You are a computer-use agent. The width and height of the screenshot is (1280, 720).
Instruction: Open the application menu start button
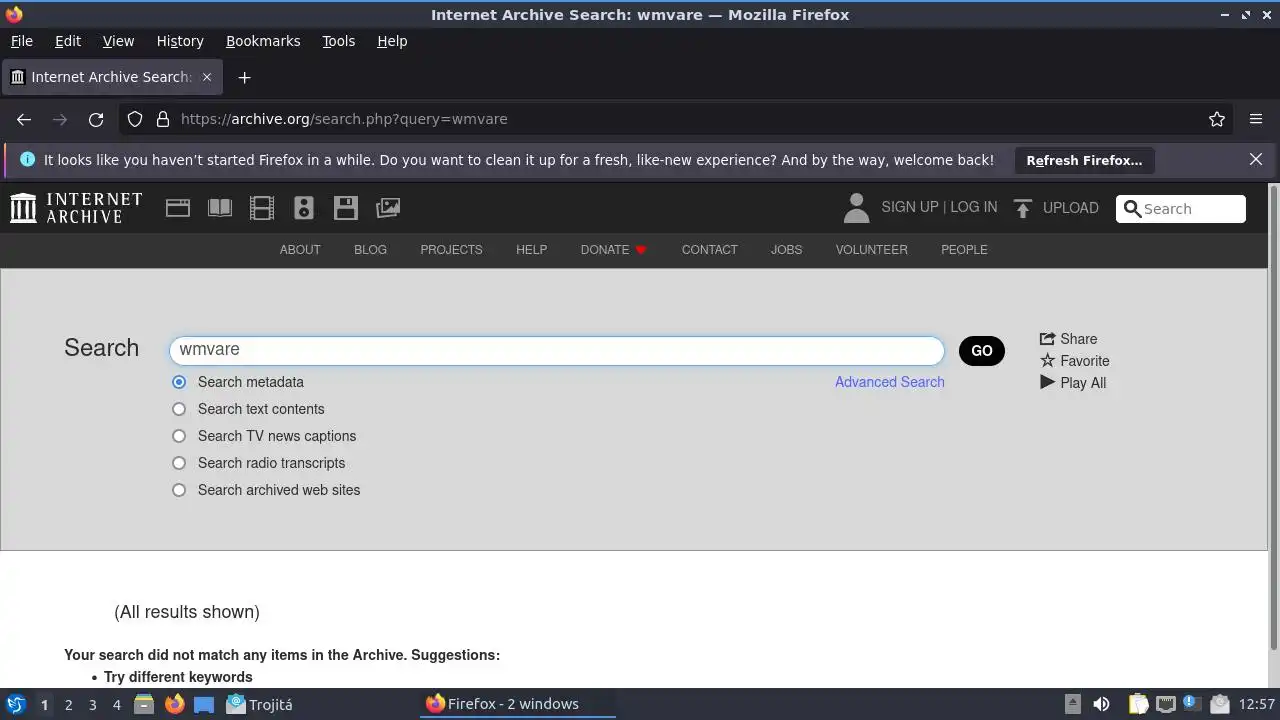coord(15,704)
